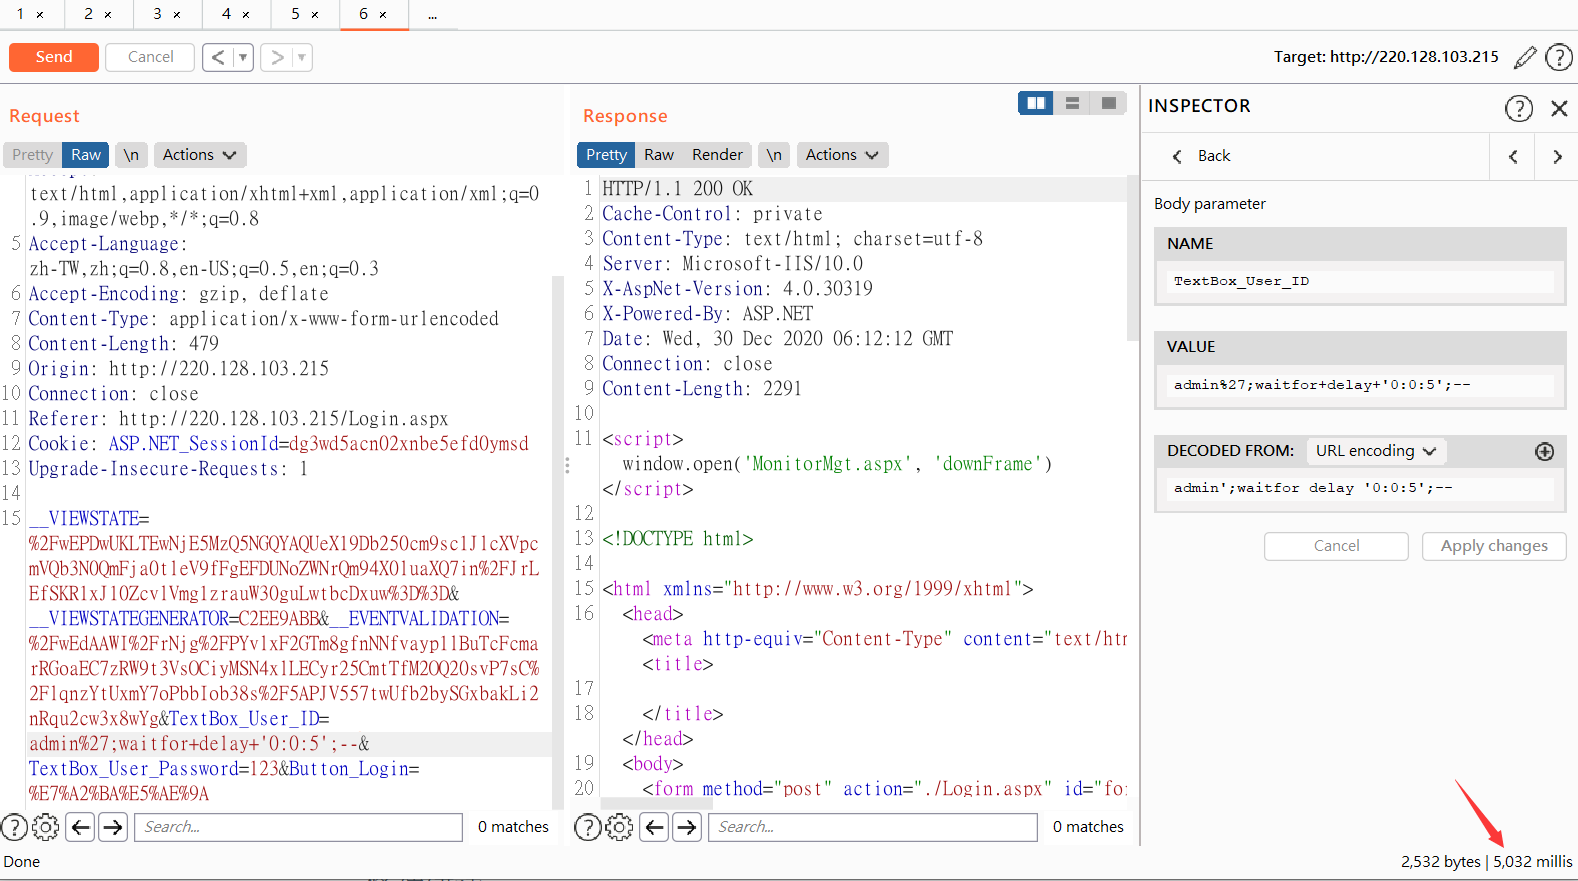This screenshot has width=1578, height=881.
Task: Go back in request history
Action: point(218,57)
